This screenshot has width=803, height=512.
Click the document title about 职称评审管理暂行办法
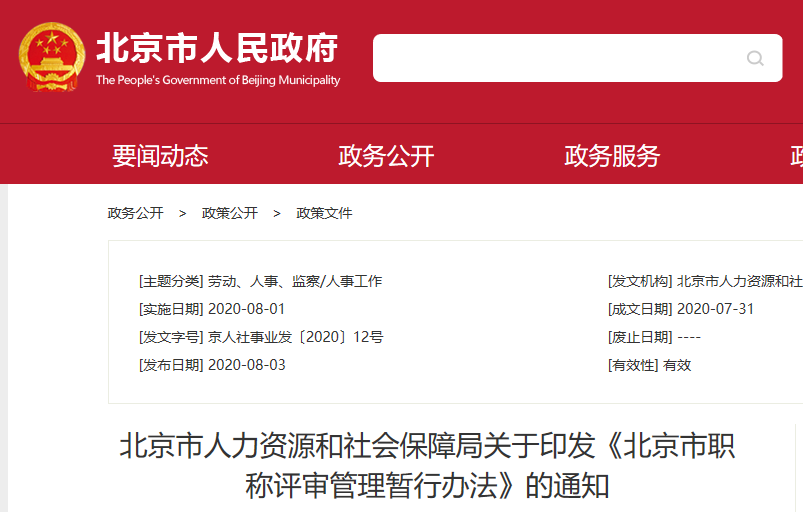click(427, 465)
